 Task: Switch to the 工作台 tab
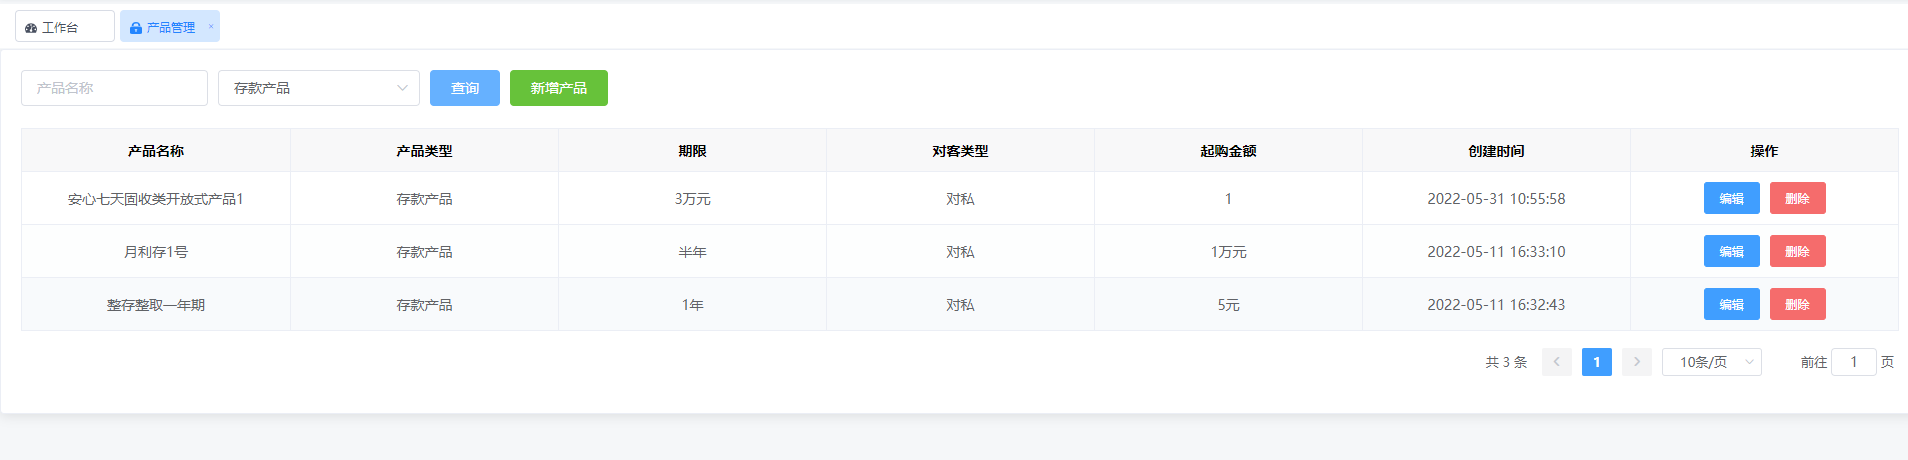click(65, 27)
